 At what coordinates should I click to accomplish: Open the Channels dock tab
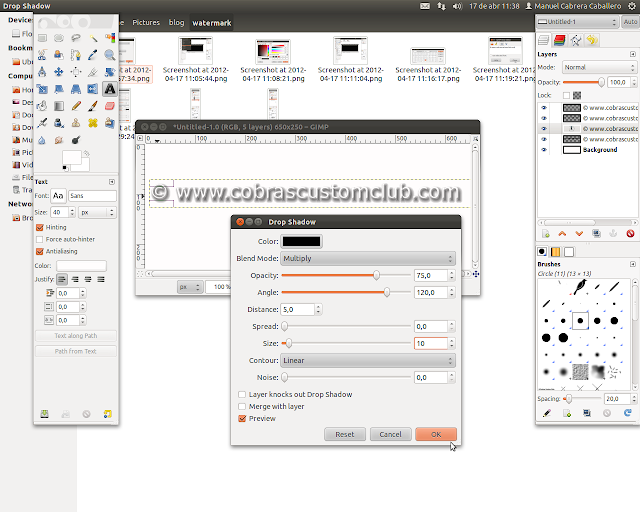click(560, 40)
